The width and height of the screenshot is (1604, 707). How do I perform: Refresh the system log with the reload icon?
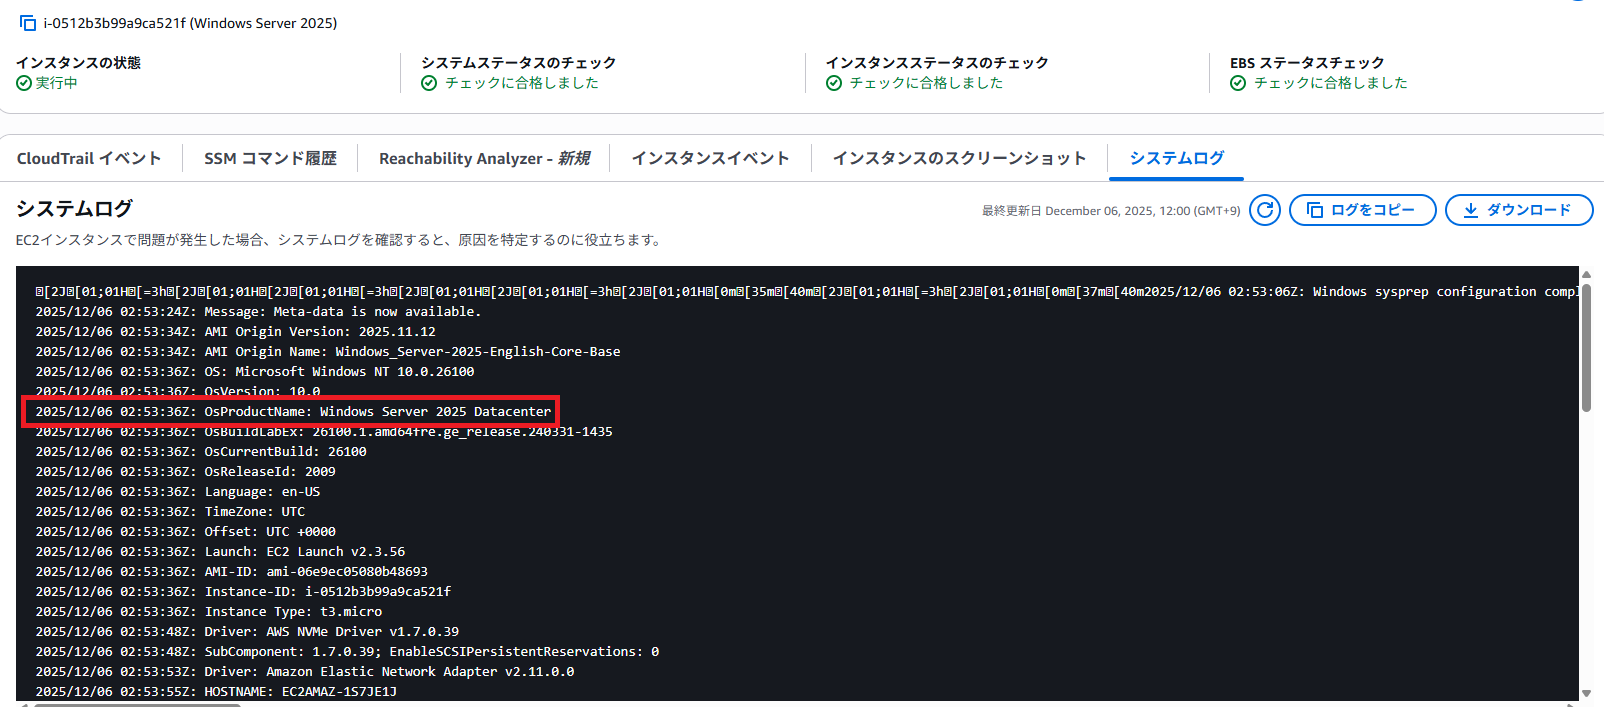[x=1265, y=210]
